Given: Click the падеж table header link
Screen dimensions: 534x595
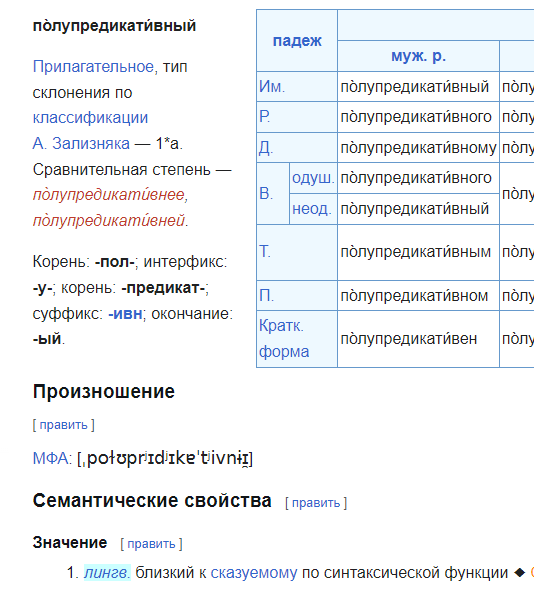Looking at the screenshot, I should (x=297, y=41).
